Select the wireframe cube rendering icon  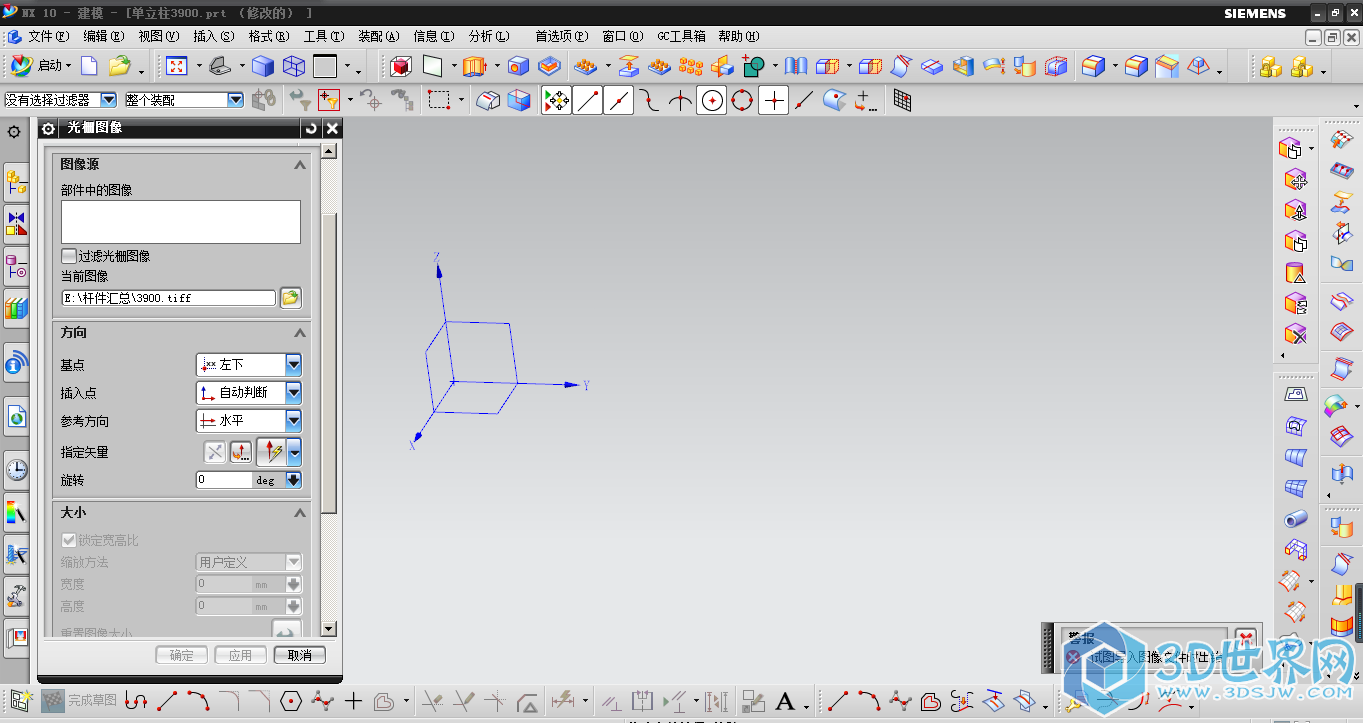[x=294, y=67]
